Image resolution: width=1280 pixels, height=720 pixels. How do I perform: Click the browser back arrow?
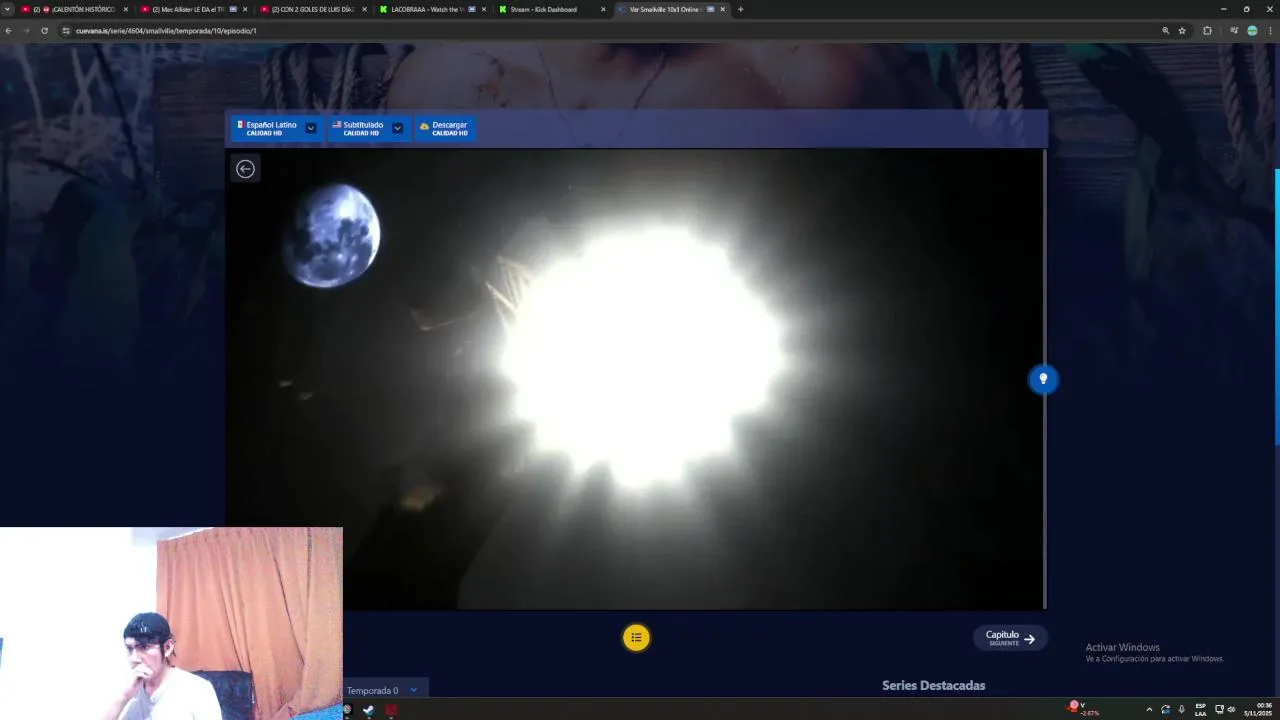[9, 31]
